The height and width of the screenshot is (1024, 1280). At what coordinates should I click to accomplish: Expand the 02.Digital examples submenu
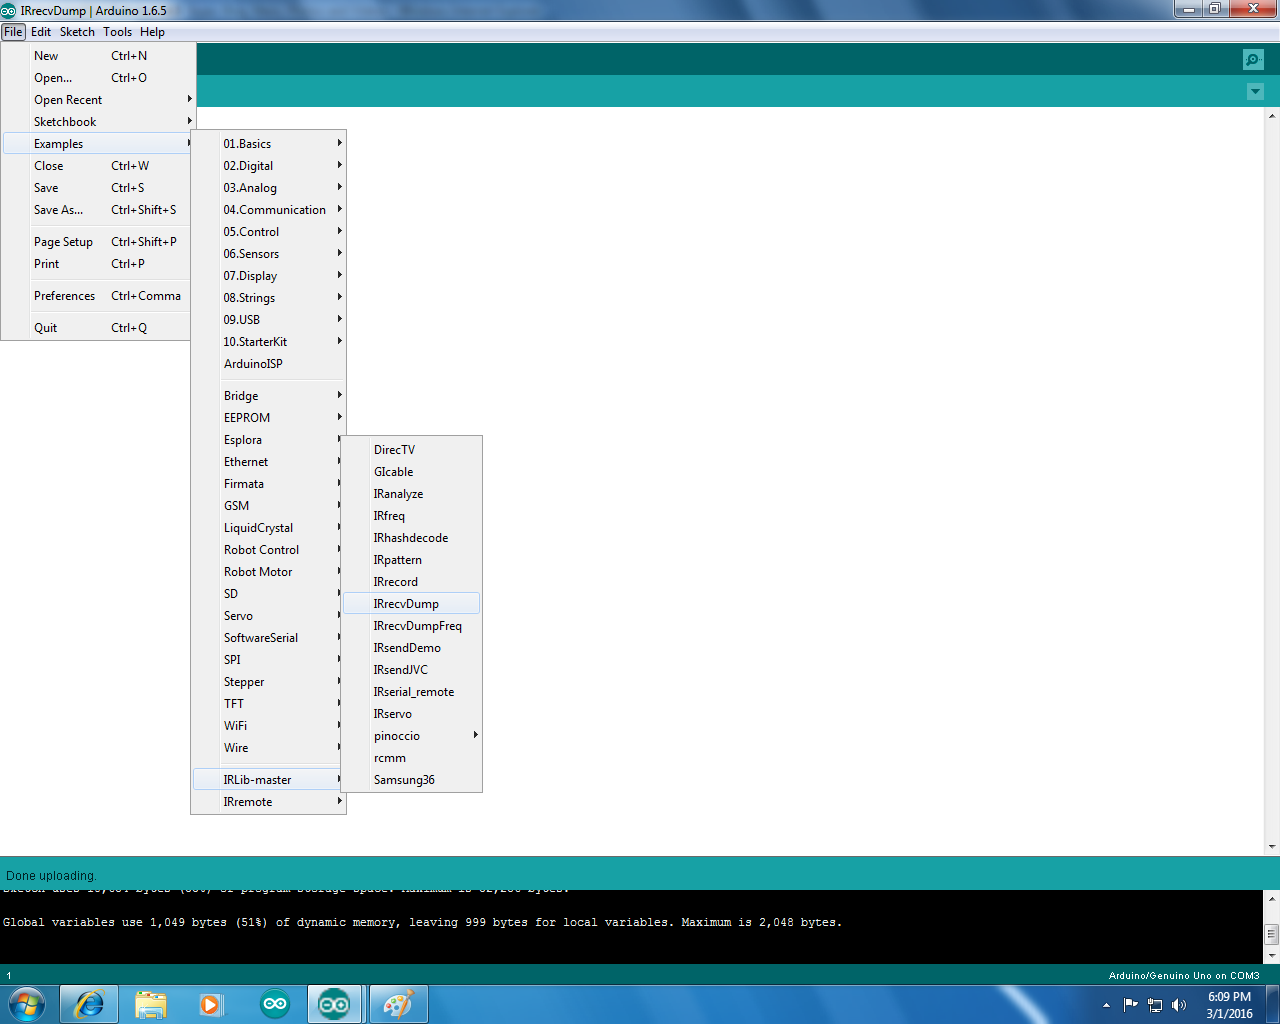(x=269, y=166)
